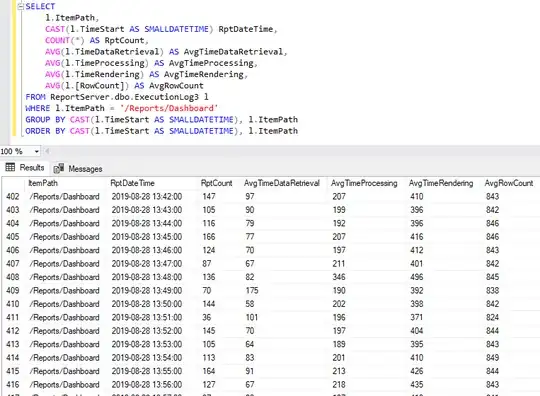Select the RptCount column header
540x396 pixels.
[217, 183]
